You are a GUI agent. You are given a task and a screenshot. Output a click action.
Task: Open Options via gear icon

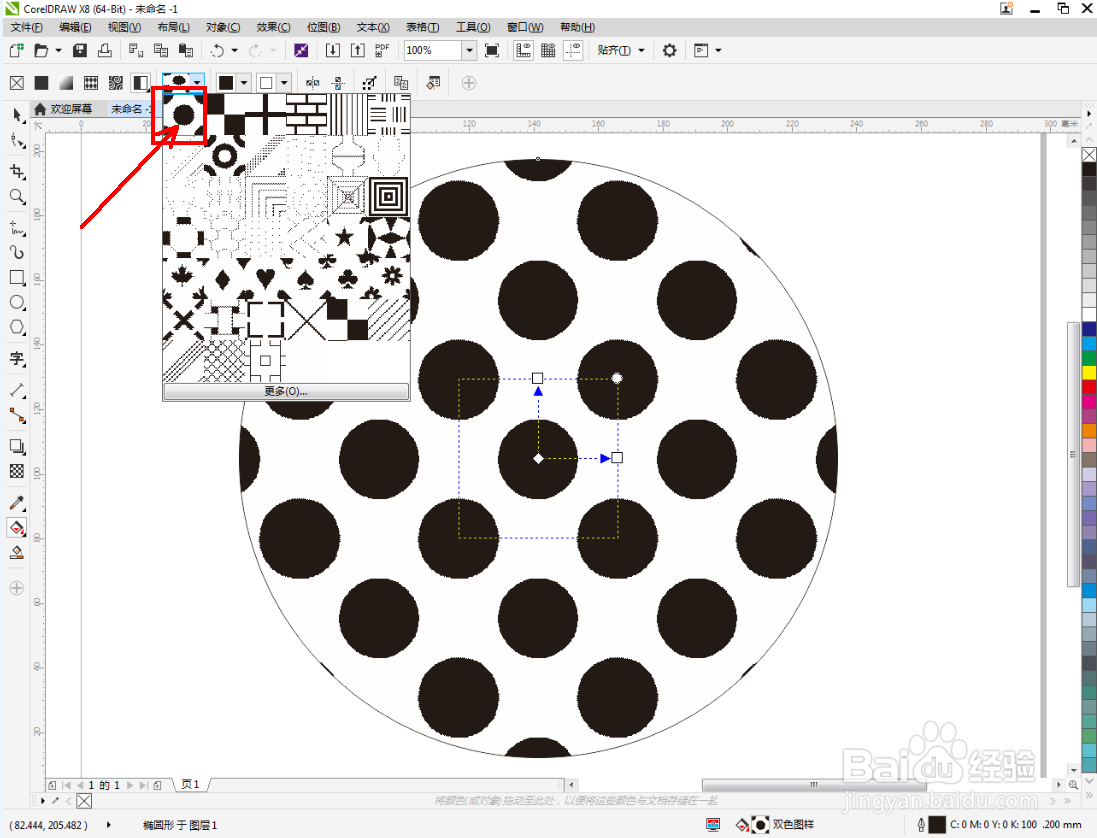coord(670,50)
